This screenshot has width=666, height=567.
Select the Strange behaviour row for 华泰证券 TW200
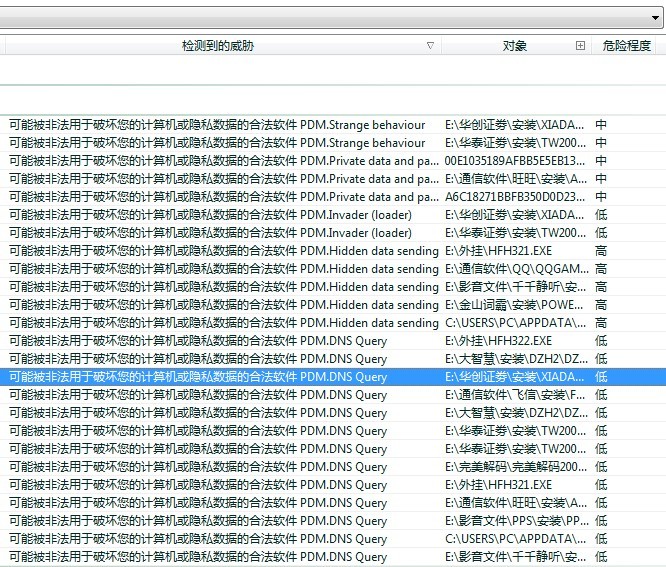[333, 143]
